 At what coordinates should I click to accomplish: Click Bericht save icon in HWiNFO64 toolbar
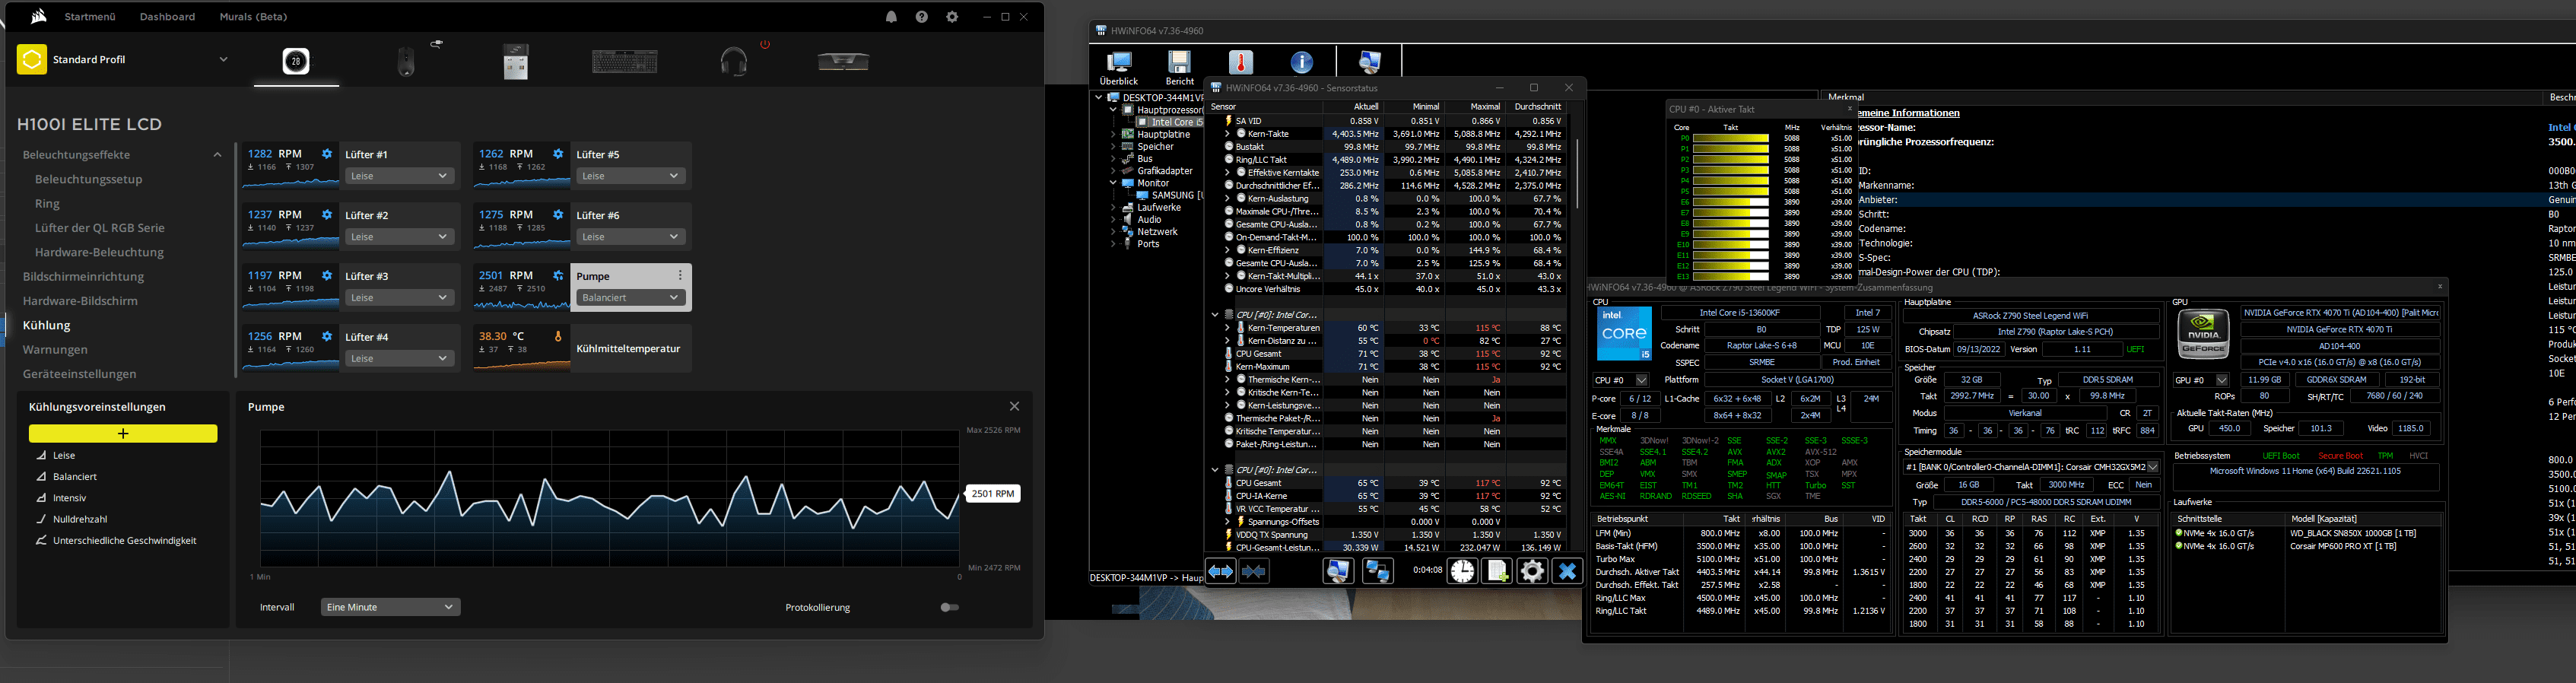click(x=1180, y=68)
